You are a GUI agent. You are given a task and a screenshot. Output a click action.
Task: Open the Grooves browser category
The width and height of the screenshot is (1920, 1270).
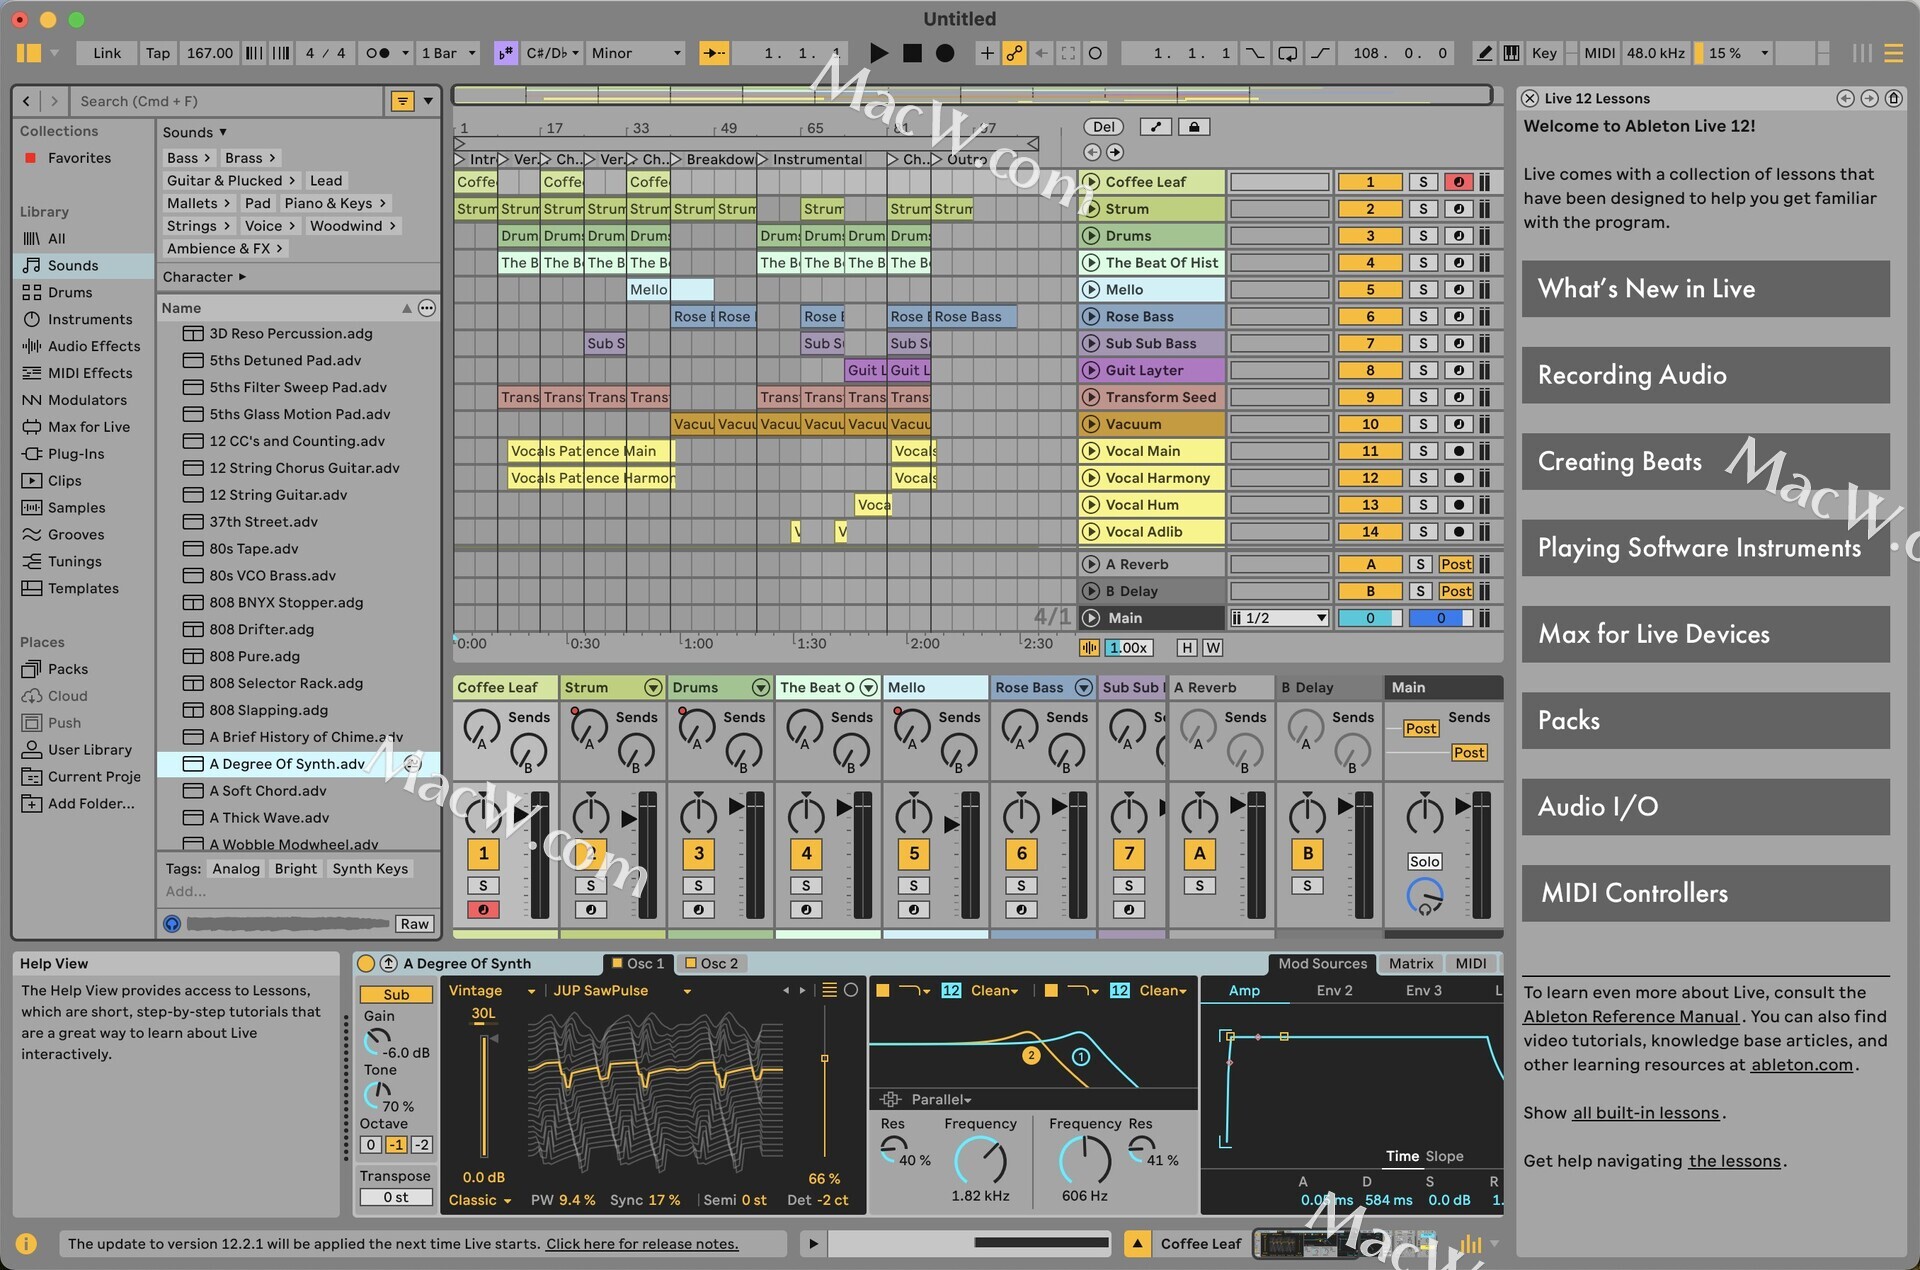[x=76, y=534]
